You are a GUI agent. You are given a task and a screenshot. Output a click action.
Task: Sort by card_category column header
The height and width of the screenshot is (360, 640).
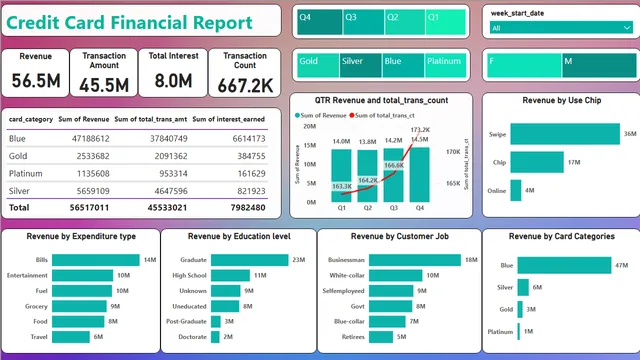pos(31,119)
